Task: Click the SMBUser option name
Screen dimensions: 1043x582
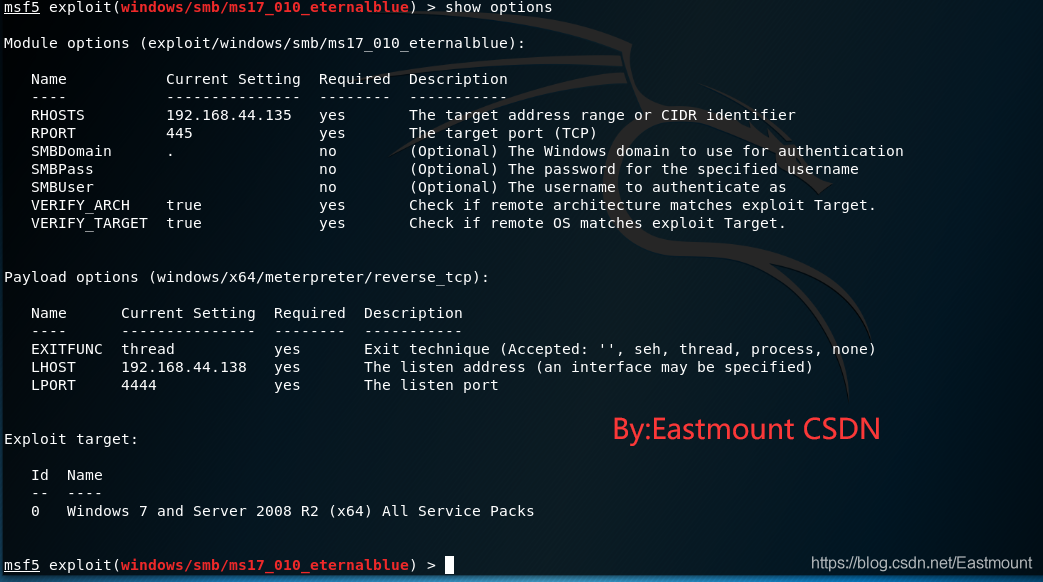Action: pos(62,187)
